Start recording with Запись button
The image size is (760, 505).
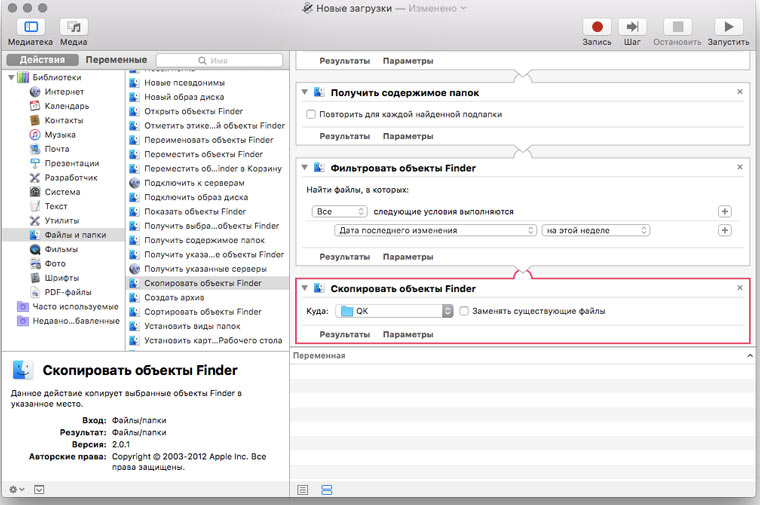coord(597,27)
